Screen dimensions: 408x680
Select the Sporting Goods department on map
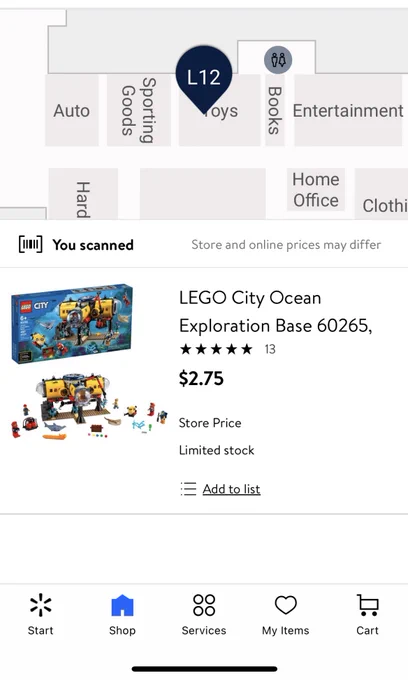[139, 110]
